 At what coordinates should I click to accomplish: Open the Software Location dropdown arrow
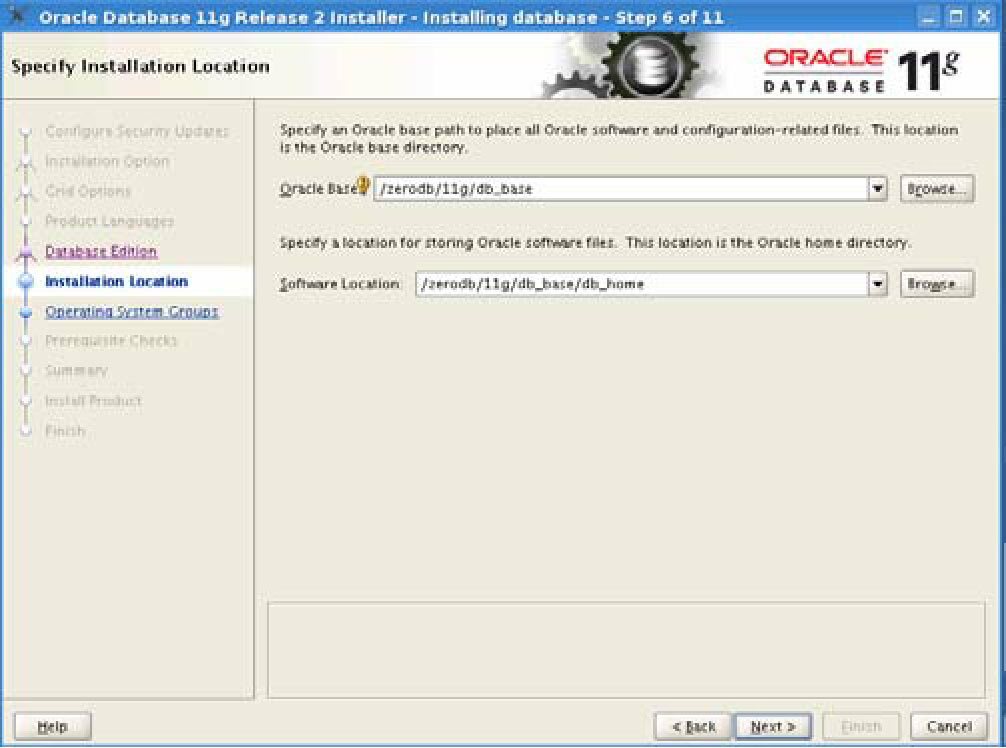pyautogui.click(x=877, y=284)
